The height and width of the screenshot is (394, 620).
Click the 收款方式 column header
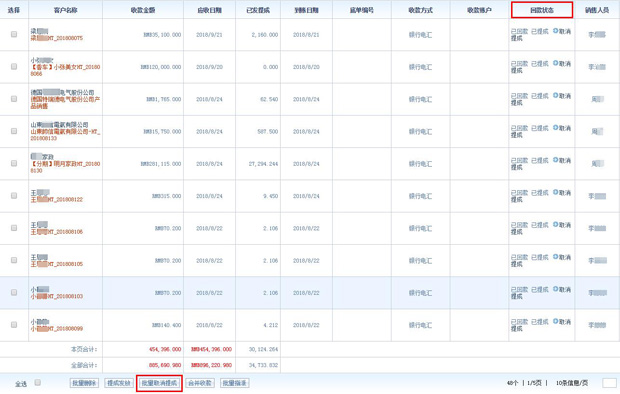tap(421, 10)
